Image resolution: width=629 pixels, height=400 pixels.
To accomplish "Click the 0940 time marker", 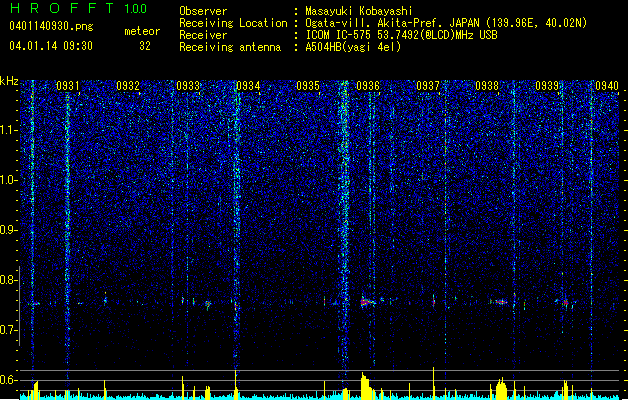I will 607,86.
